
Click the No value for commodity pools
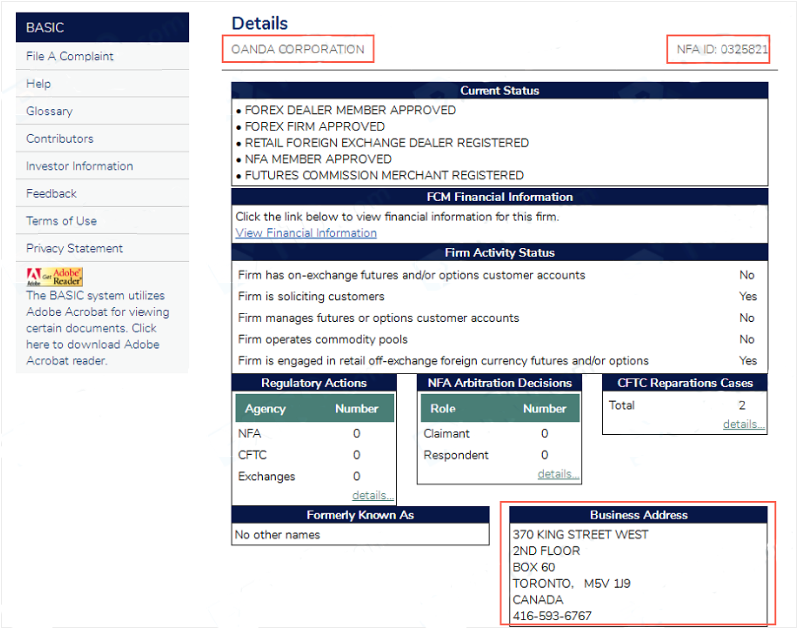click(747, 339)
